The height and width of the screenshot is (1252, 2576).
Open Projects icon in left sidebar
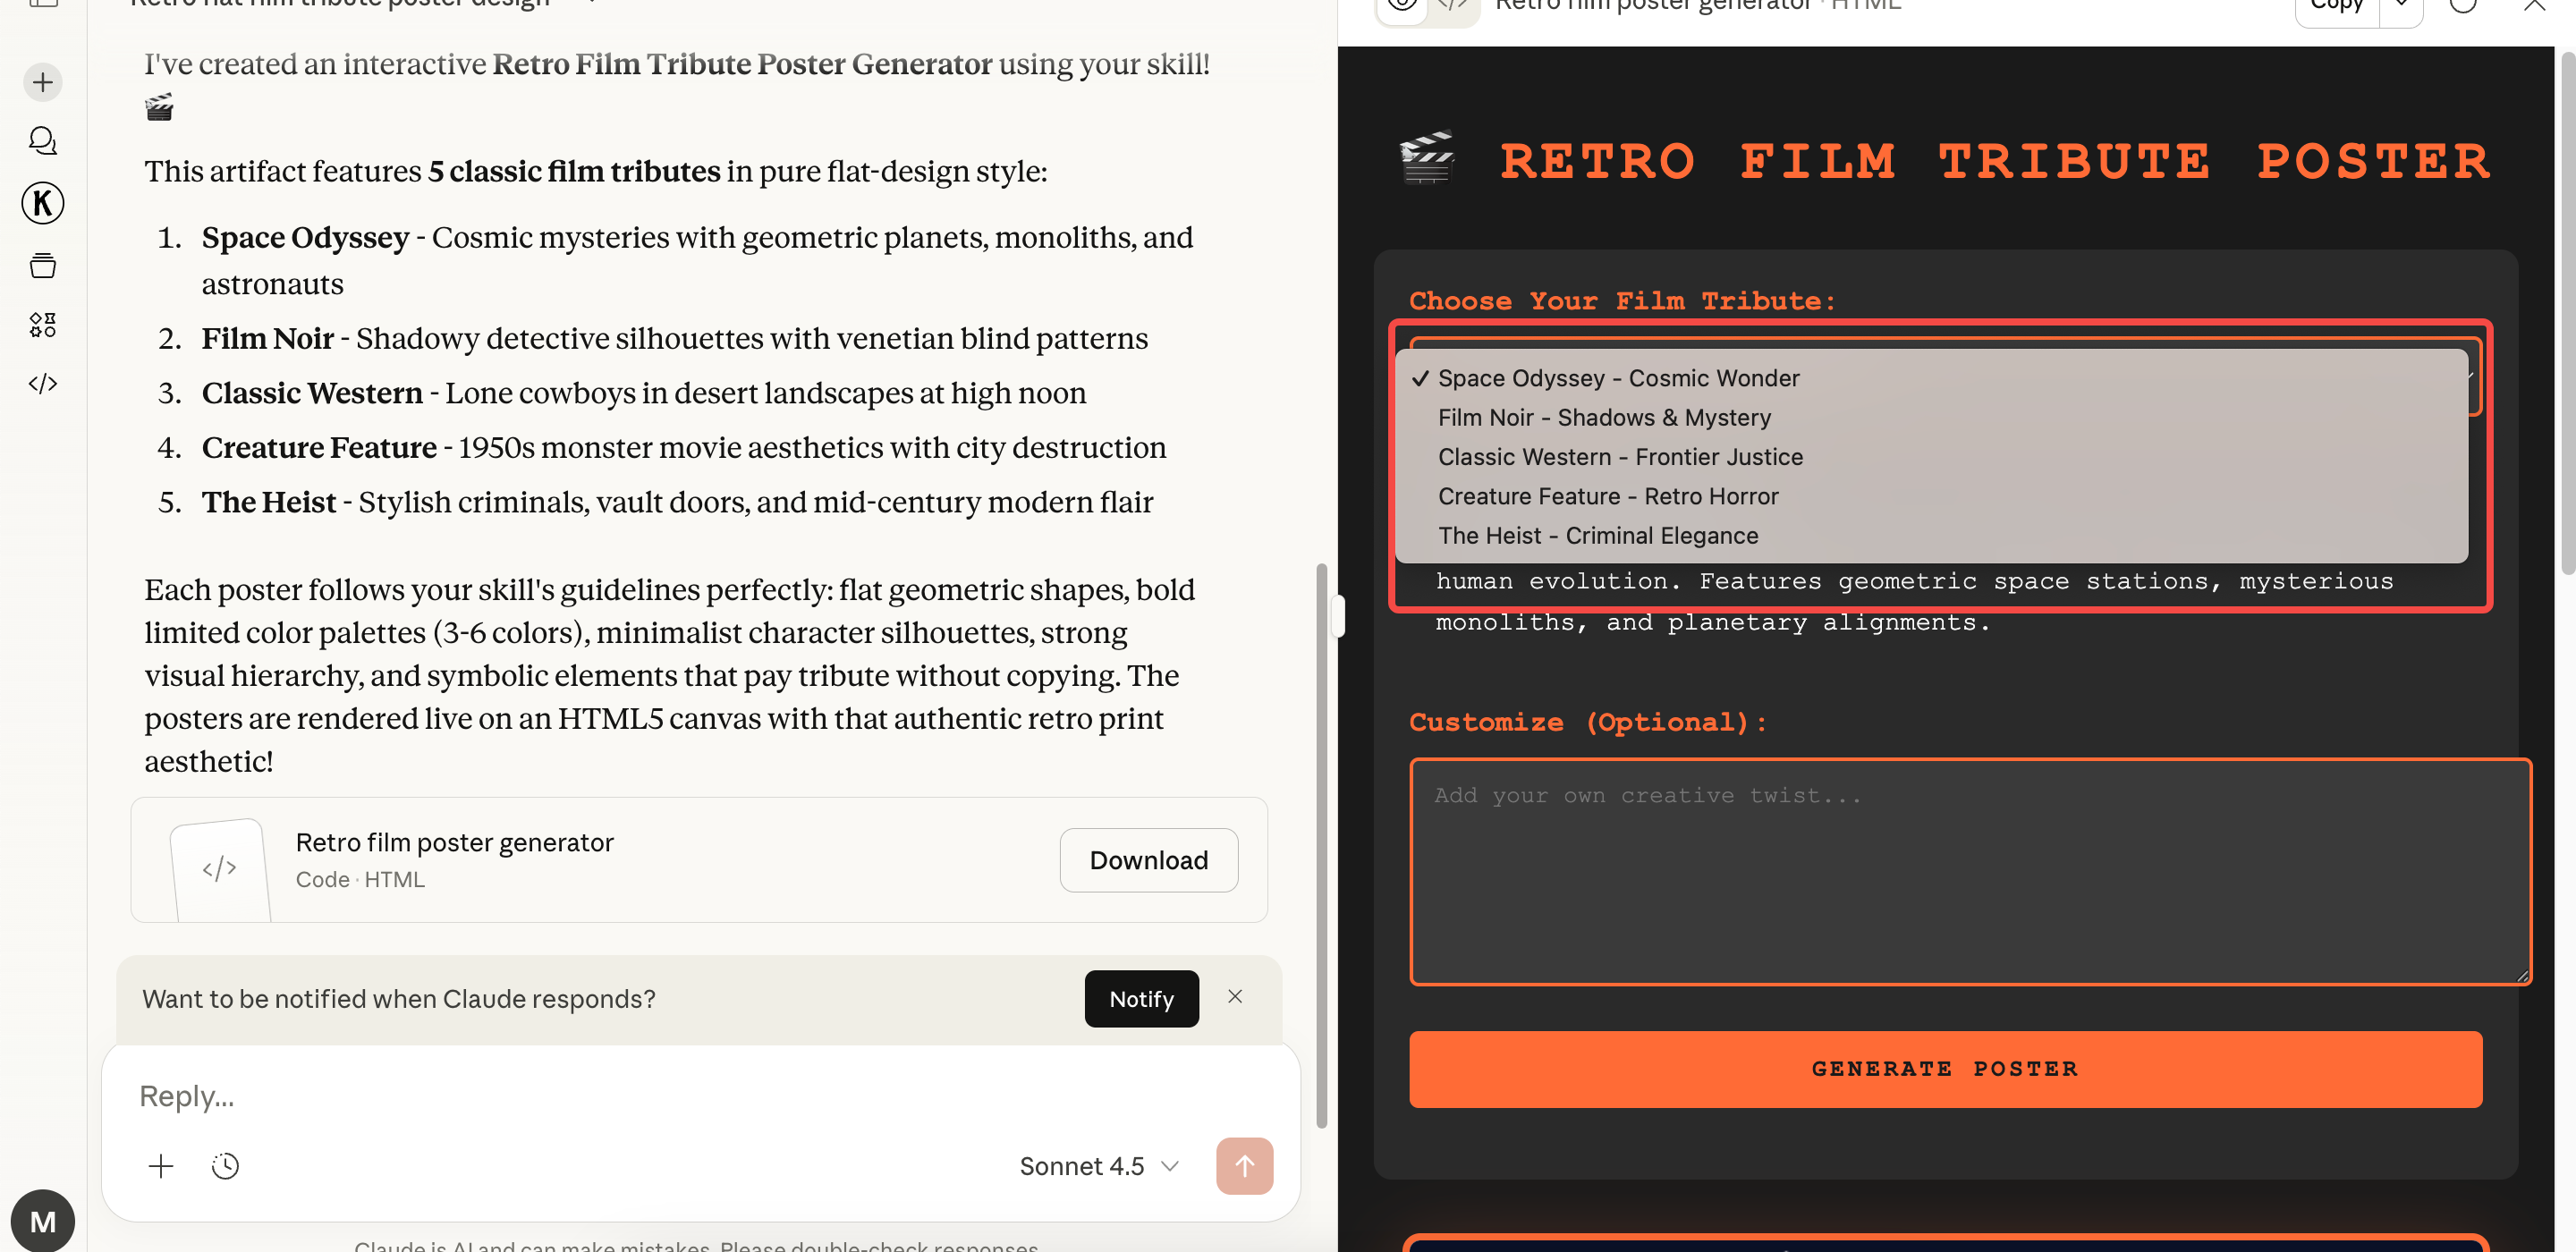pos(43,265)
